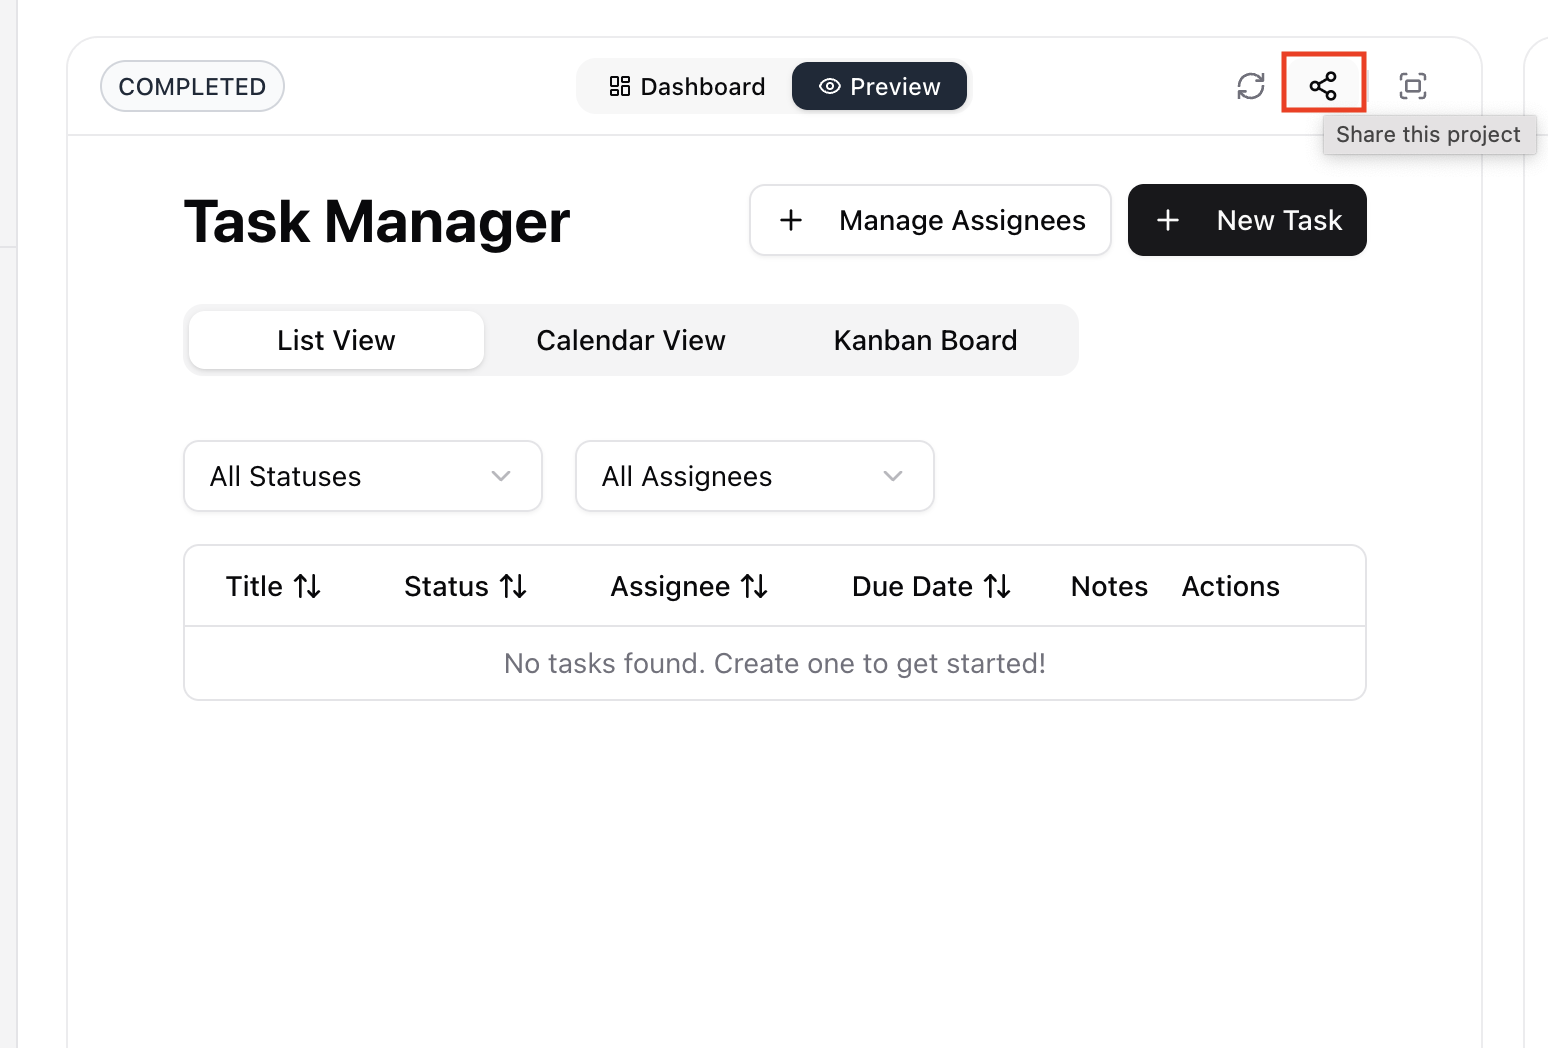Click the chevron on All Statuses filter

tap(500, 476)
